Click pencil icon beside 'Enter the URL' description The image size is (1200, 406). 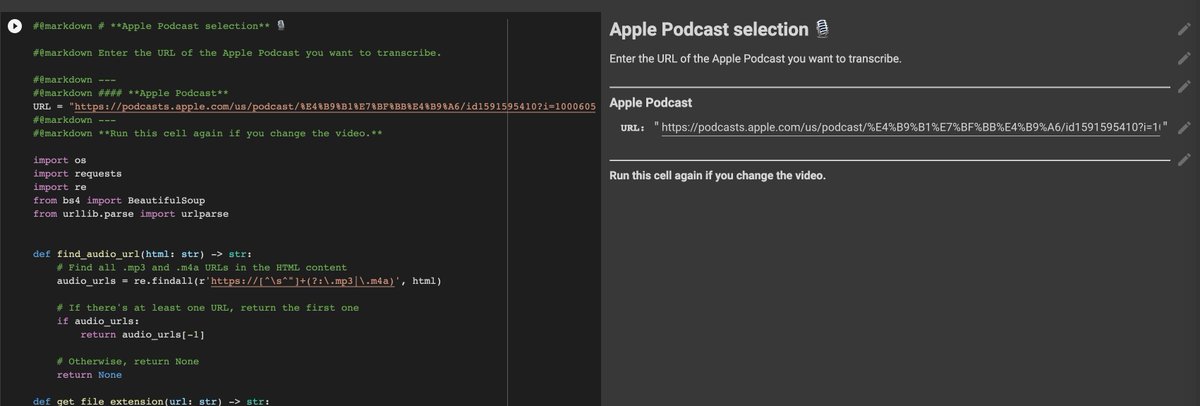pyautogui.click(x=1184, y=59)
